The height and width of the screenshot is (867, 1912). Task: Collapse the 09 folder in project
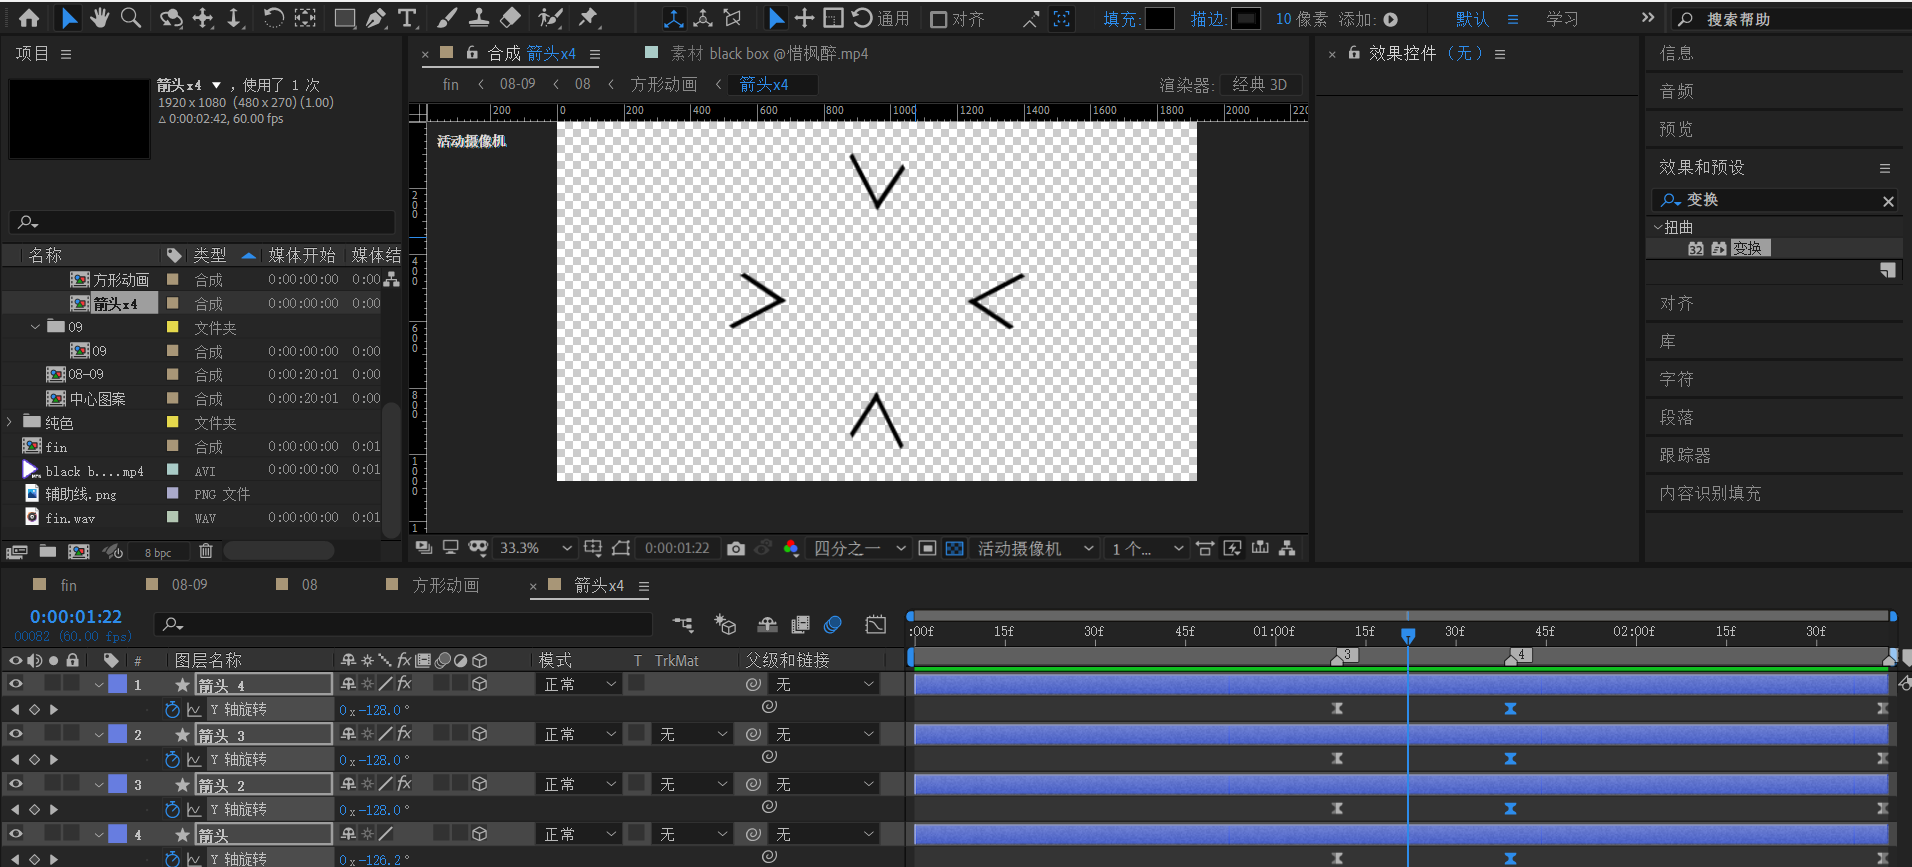tap(36, 327)
